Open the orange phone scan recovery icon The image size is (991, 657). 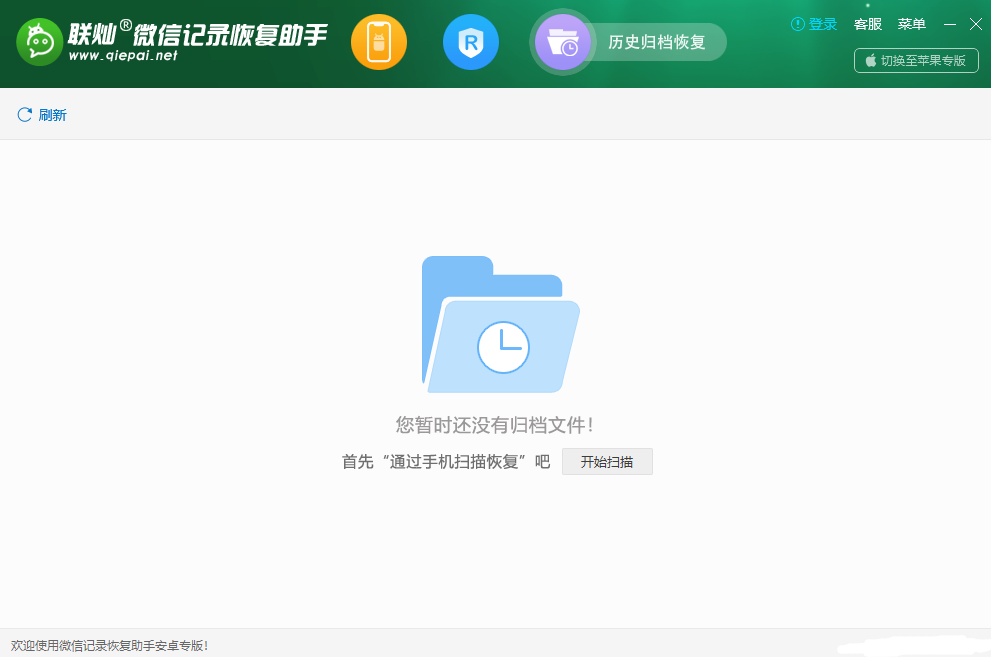pos(379,42)
